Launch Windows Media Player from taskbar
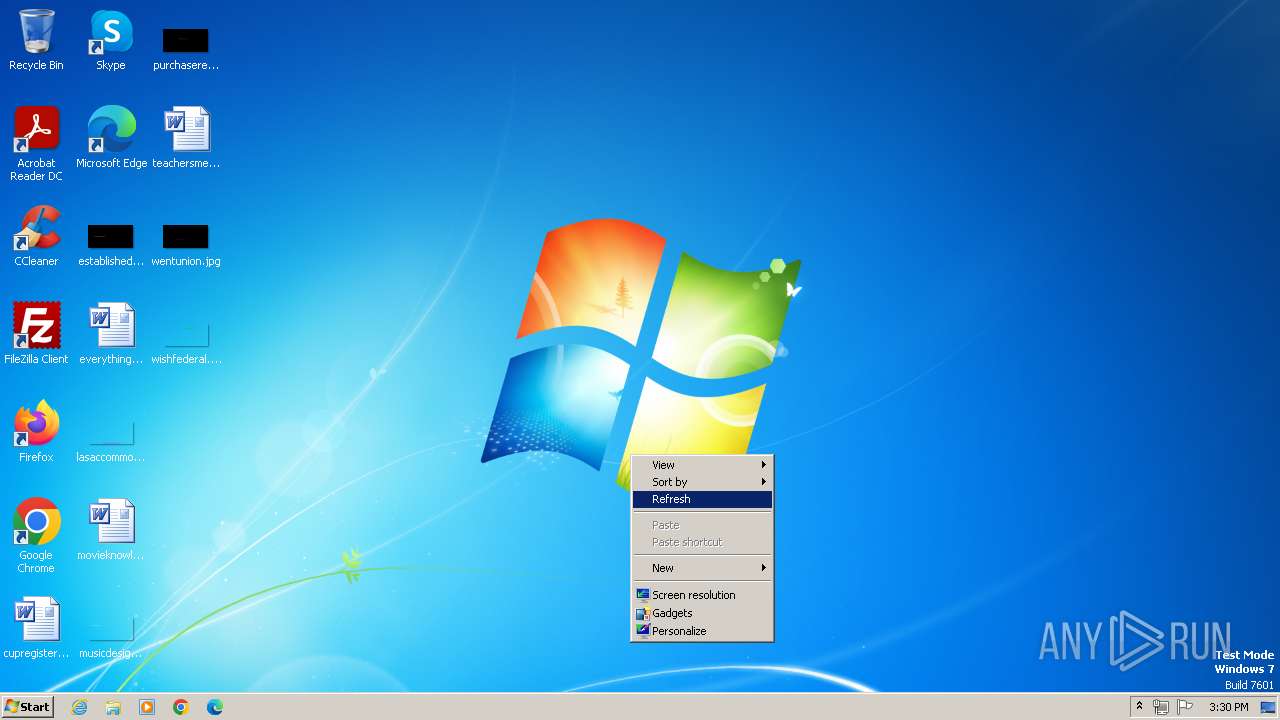The width and height of the screenshot is (1280, 720). 147,707
